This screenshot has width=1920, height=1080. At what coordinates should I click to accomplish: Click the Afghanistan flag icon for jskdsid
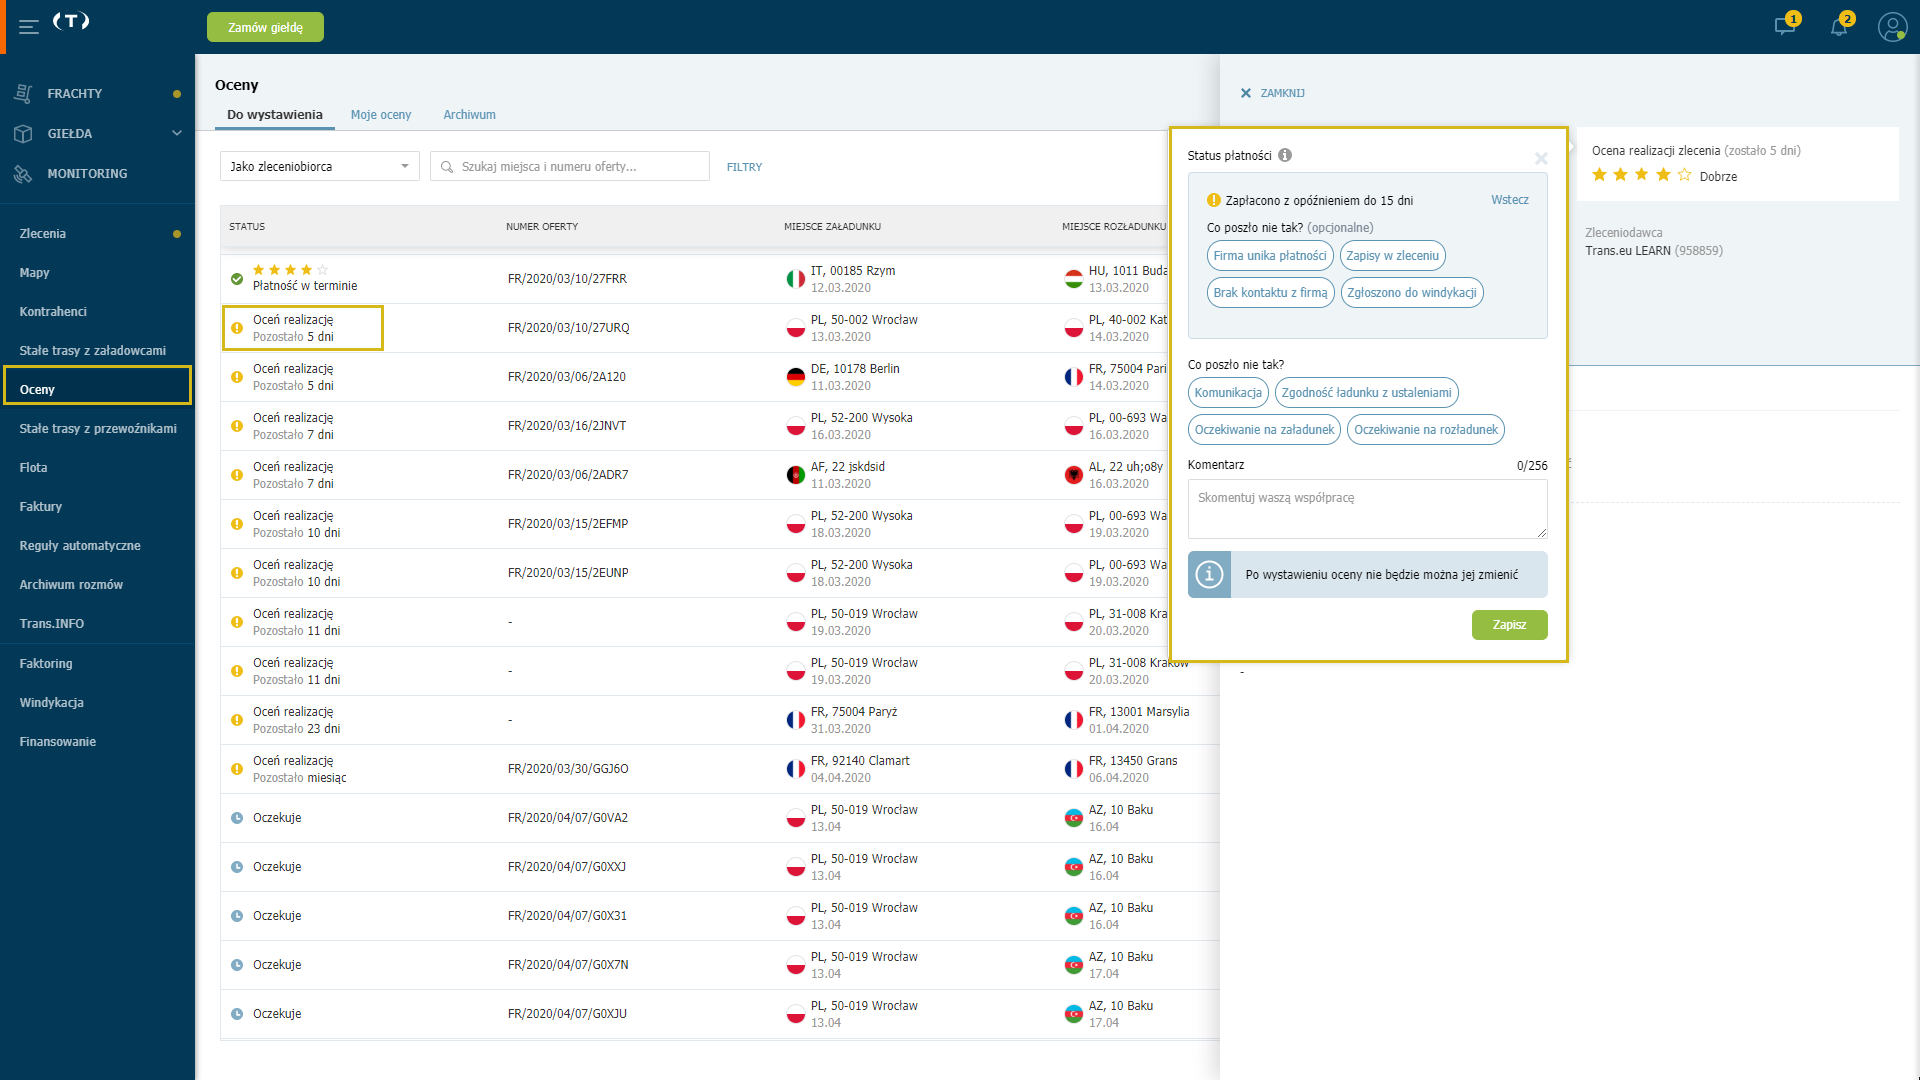796,475
